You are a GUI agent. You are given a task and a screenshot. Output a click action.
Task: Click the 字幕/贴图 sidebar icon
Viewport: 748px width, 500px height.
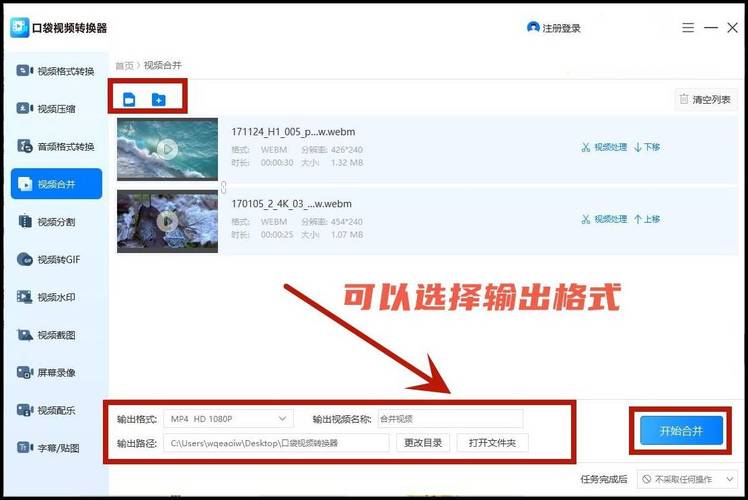click(x=24, y=448)
